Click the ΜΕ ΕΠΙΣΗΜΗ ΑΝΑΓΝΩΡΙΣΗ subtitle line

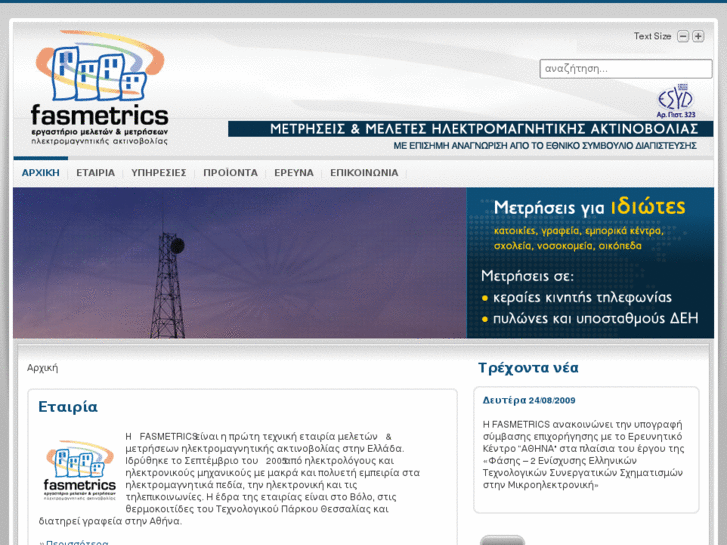tap(545, 146)
